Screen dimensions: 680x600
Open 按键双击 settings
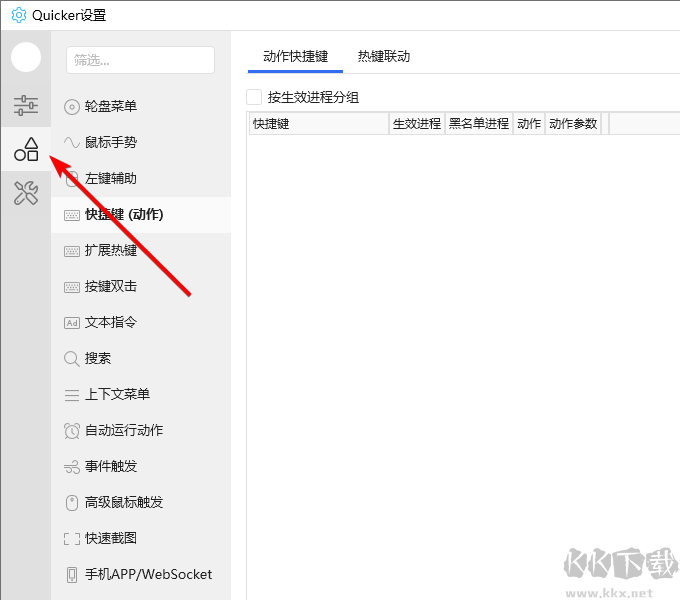pos(141,287)
